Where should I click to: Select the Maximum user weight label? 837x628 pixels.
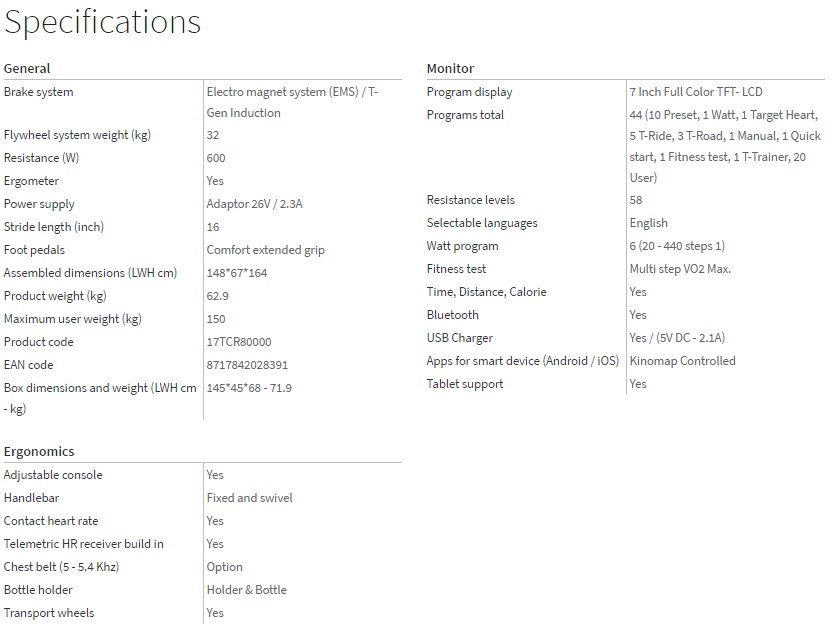(x=73, y=319)
